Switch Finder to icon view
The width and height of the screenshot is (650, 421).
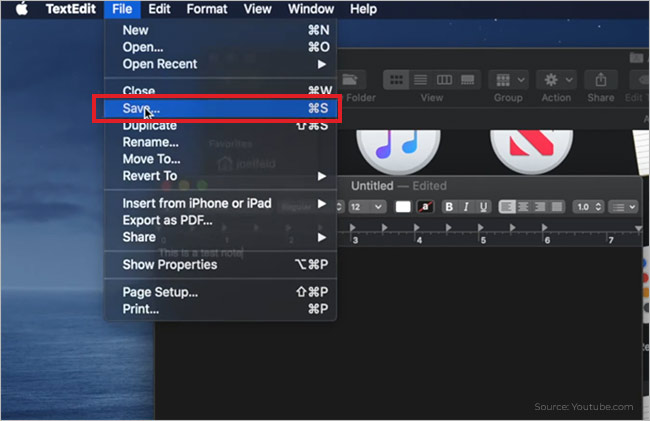coord(396,80)
